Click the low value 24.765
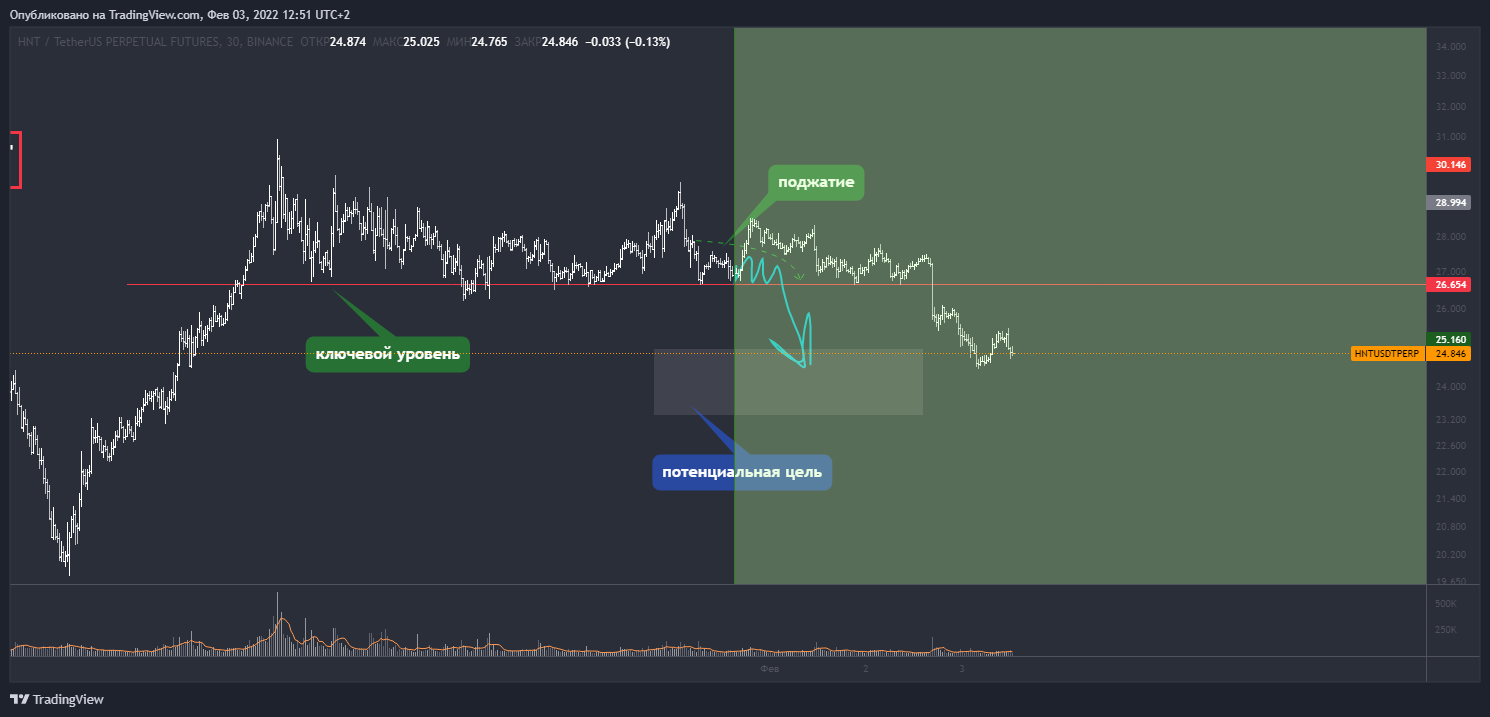 coord(490,42)
